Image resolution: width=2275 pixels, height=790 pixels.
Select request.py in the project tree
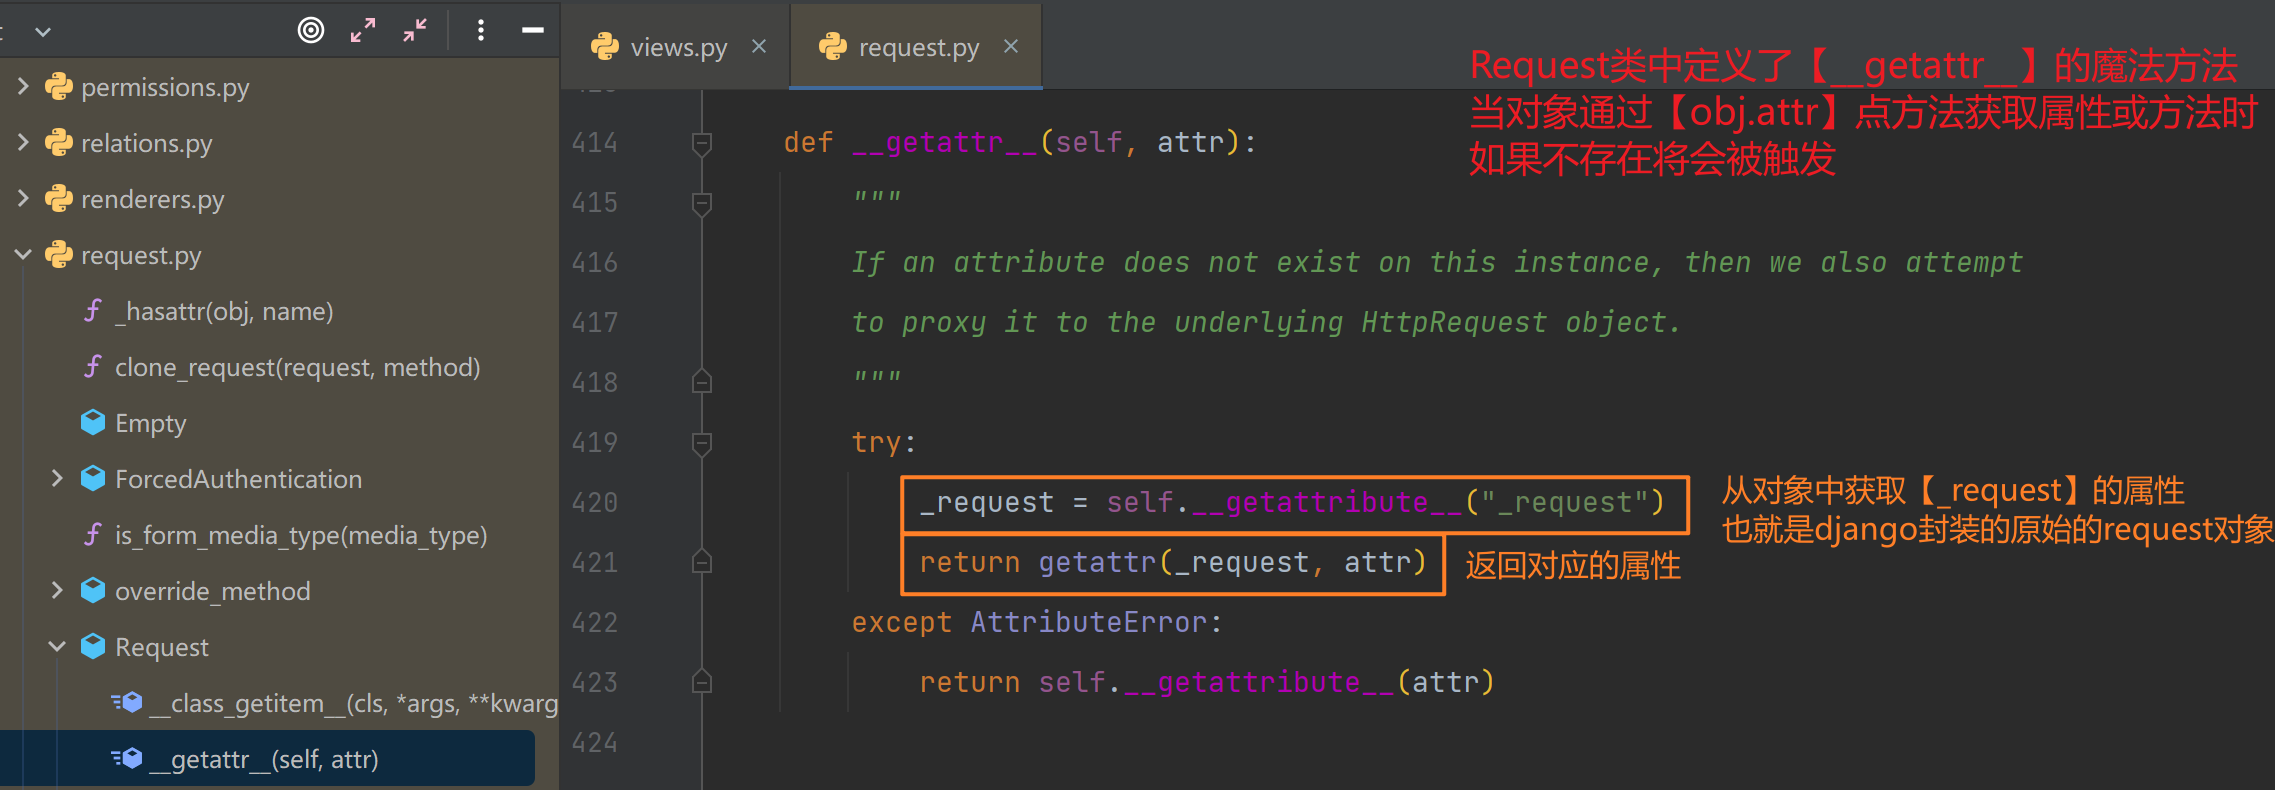point(141,256)
